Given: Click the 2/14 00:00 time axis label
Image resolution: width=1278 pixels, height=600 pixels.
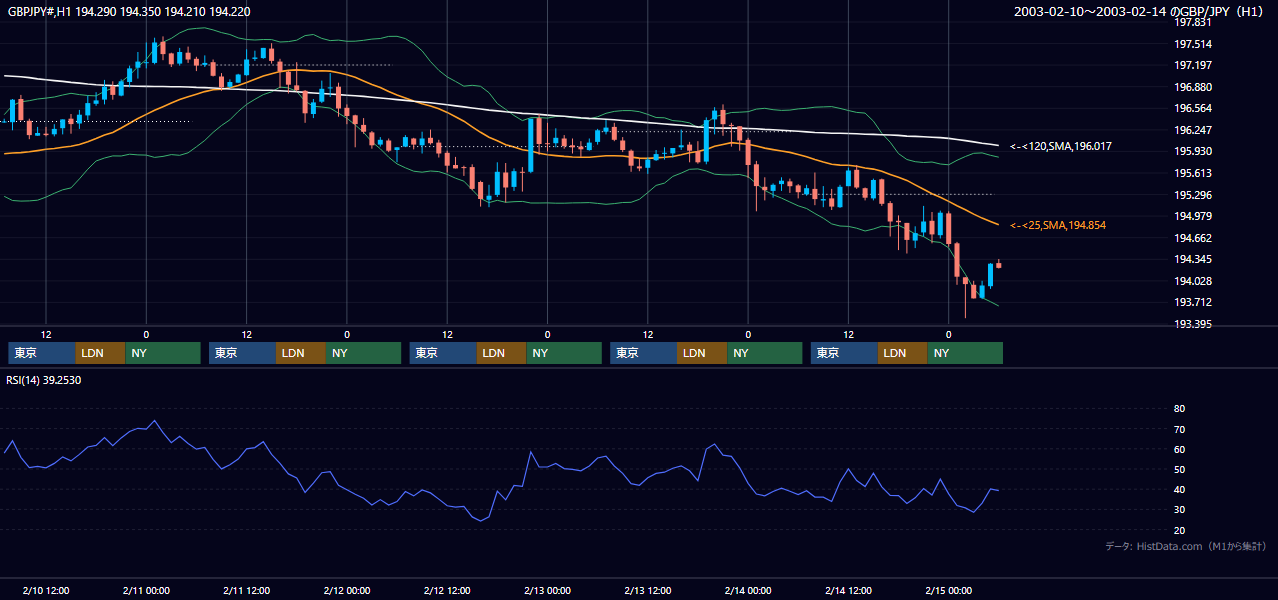Looking at the screenshot, I should click(x=748, y=590).
